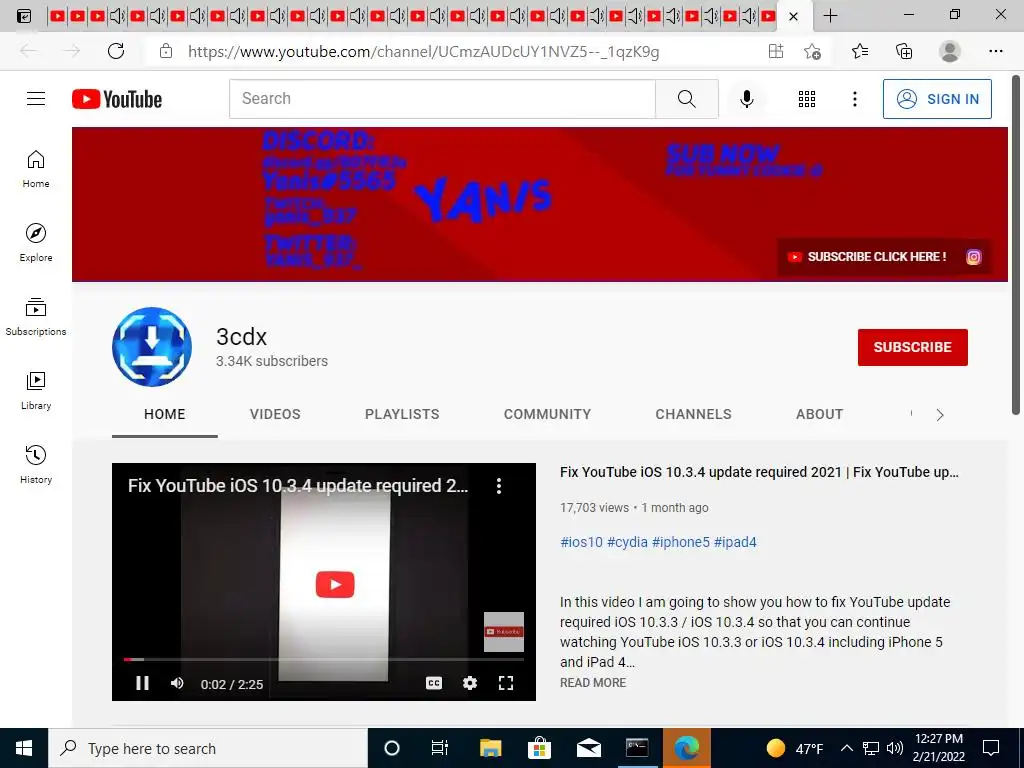Click the #iphone5 hashtag
The image size is (1024, 768).
[680, 542]
